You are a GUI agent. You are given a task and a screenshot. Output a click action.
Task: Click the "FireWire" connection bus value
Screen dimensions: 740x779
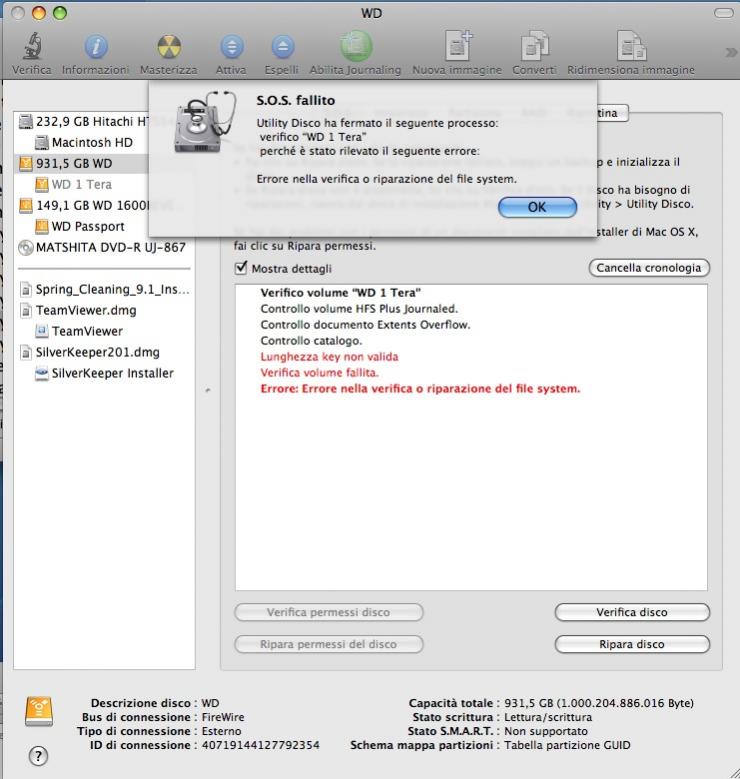(223, 717)
